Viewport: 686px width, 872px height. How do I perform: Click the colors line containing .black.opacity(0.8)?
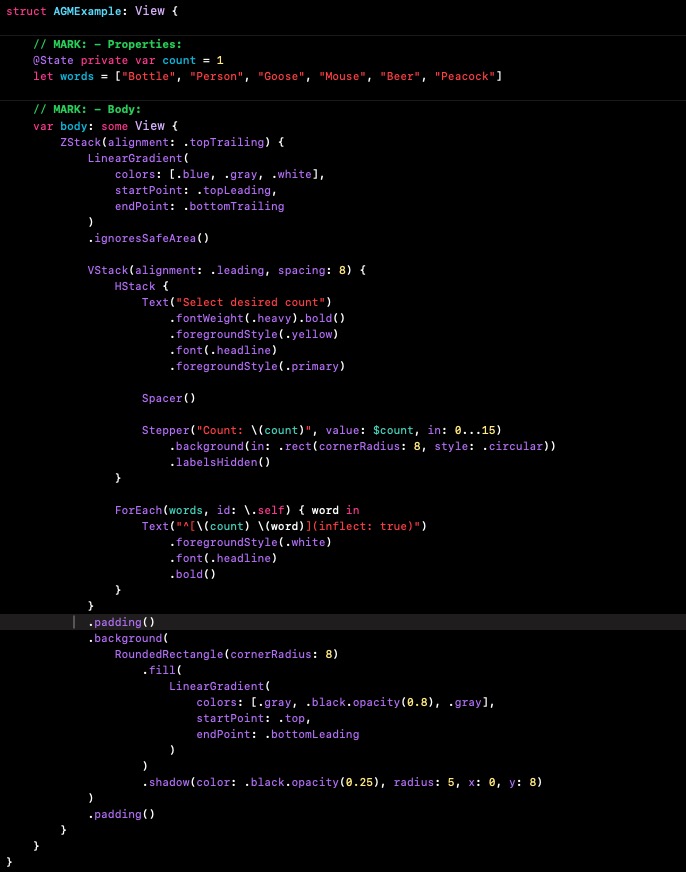tap(345, 702)
